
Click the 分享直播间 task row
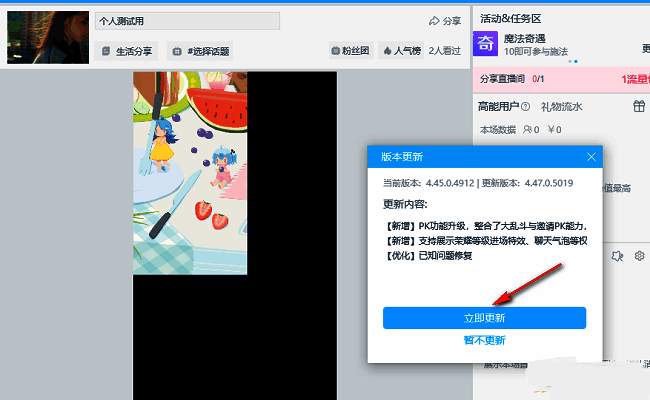(x=561, y=79)
